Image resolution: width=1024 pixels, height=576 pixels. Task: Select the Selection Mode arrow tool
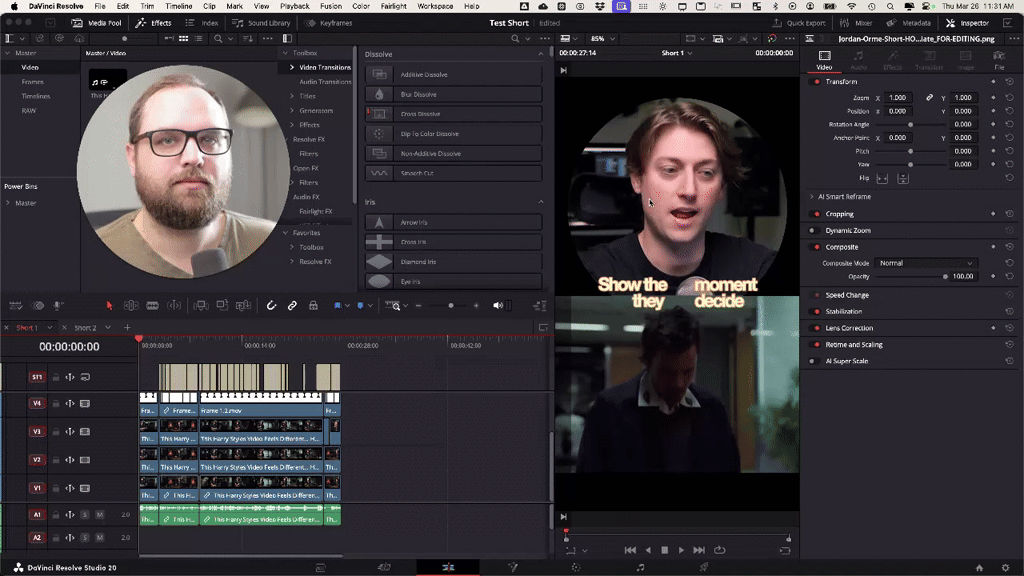(110, 305)
